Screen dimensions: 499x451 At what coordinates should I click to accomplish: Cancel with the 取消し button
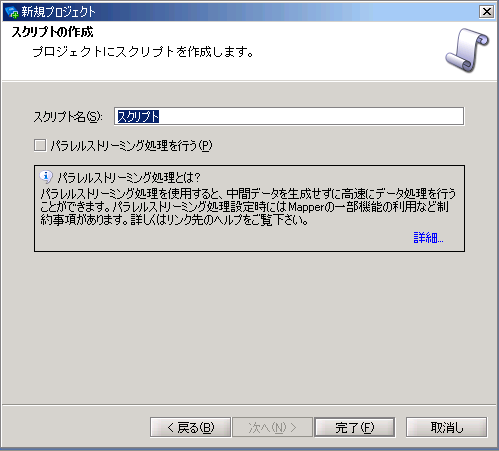coord(446,427)
